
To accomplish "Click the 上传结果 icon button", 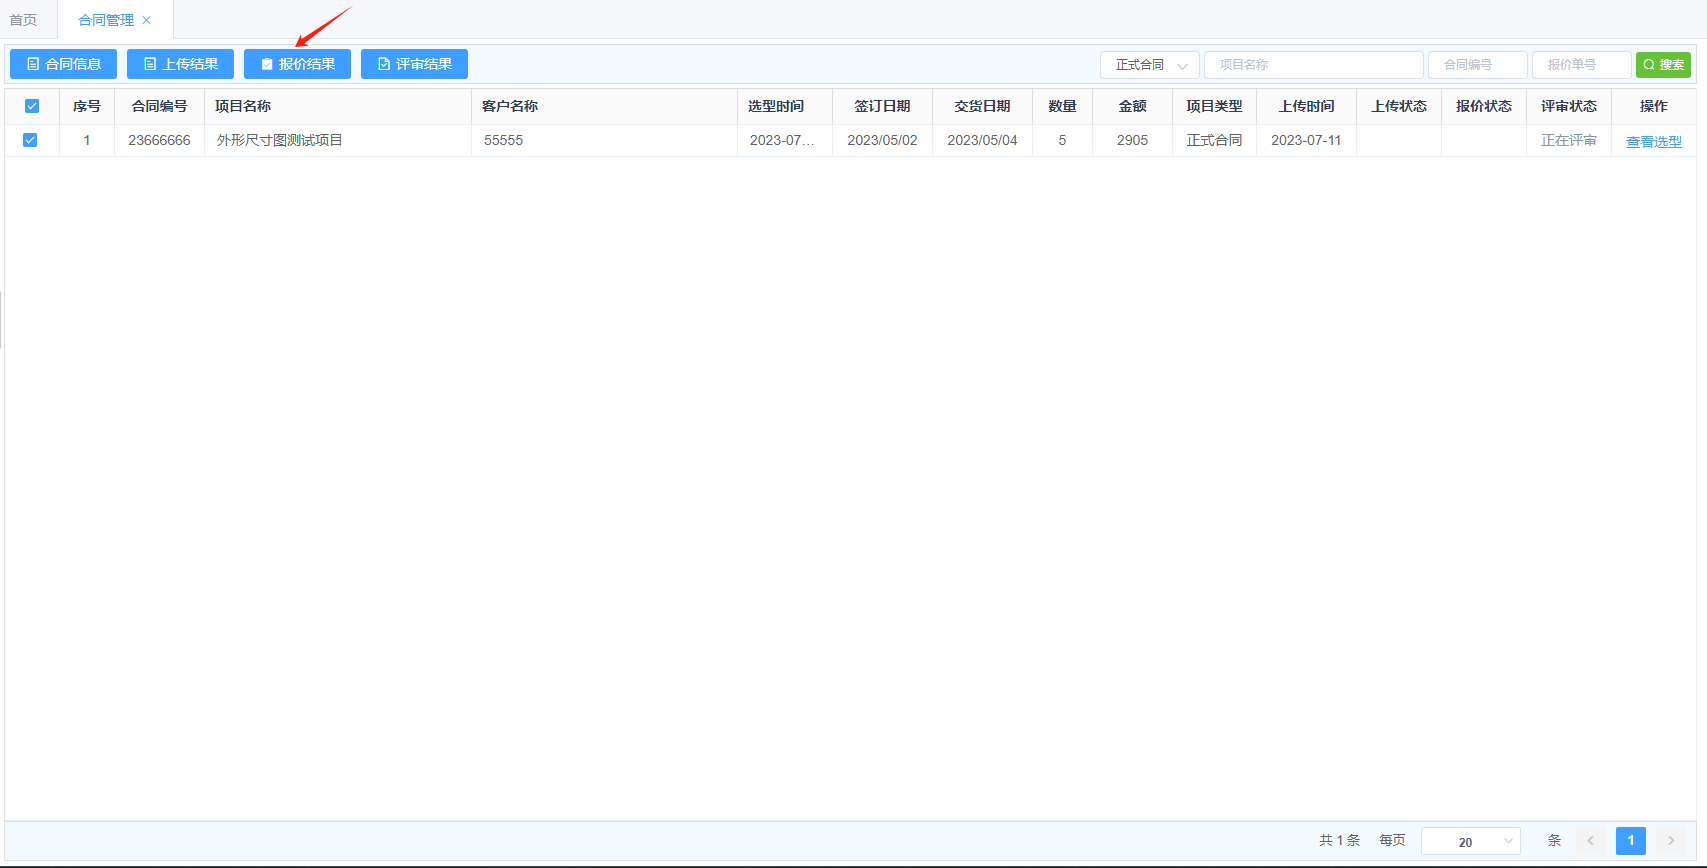I will click(150, 64).
